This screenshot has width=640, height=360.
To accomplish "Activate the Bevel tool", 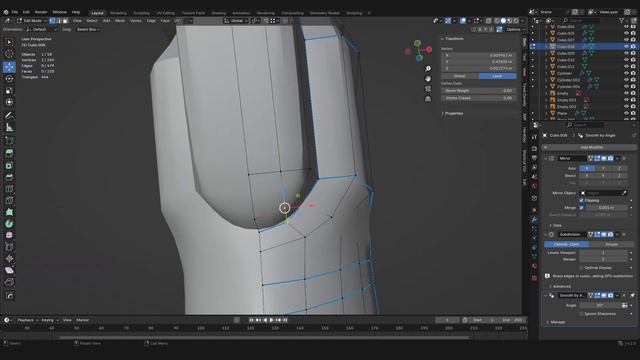I will (9, 177).
